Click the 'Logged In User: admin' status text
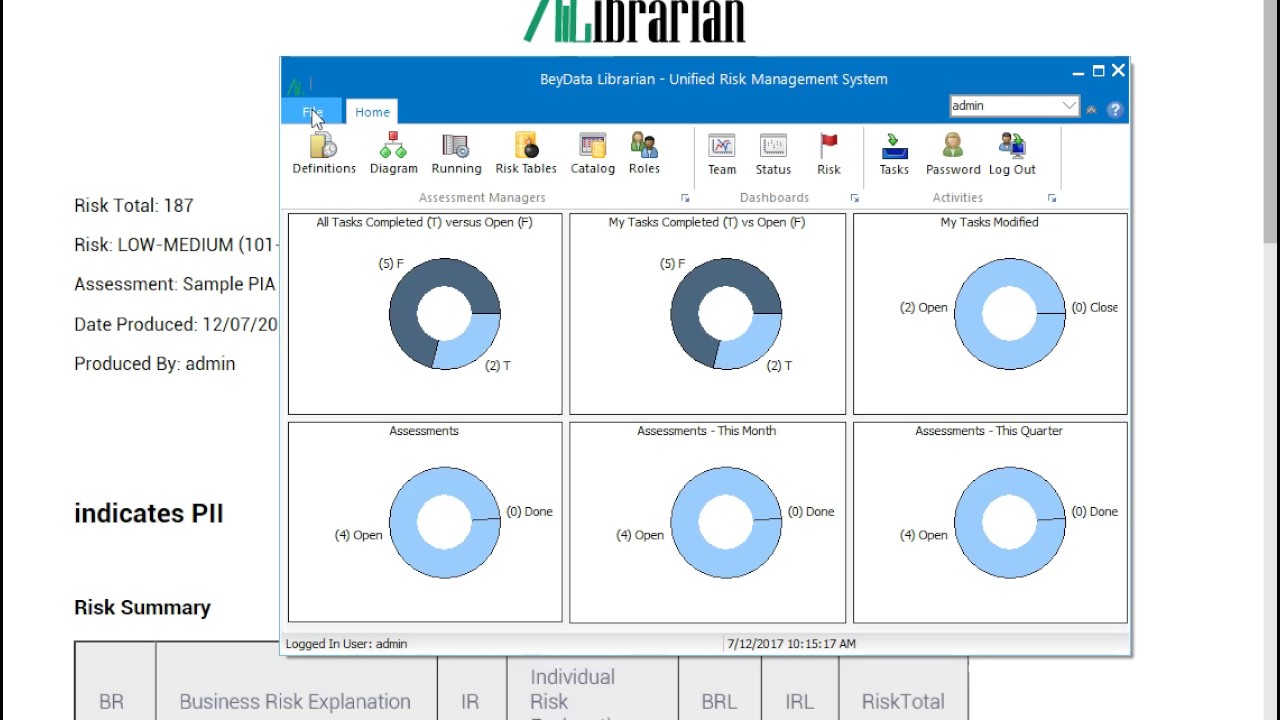The image size is (1280, 720). coord(346,644)
